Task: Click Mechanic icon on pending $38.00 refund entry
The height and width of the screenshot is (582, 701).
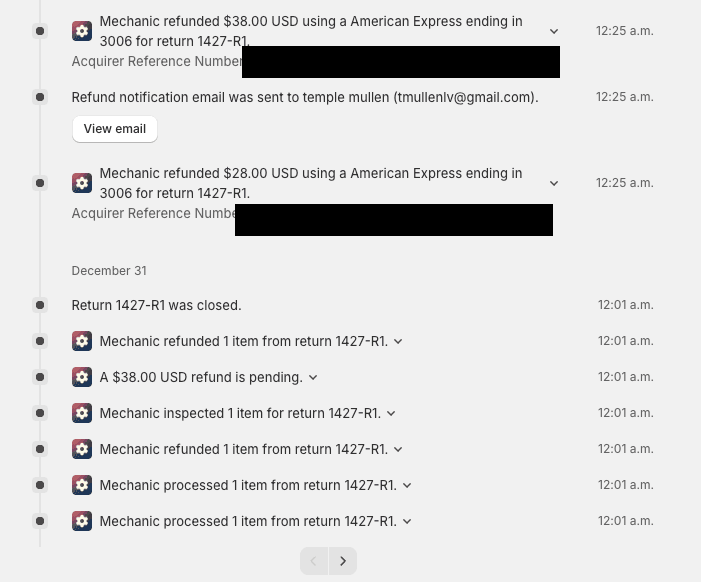Action: click(82, 377)
